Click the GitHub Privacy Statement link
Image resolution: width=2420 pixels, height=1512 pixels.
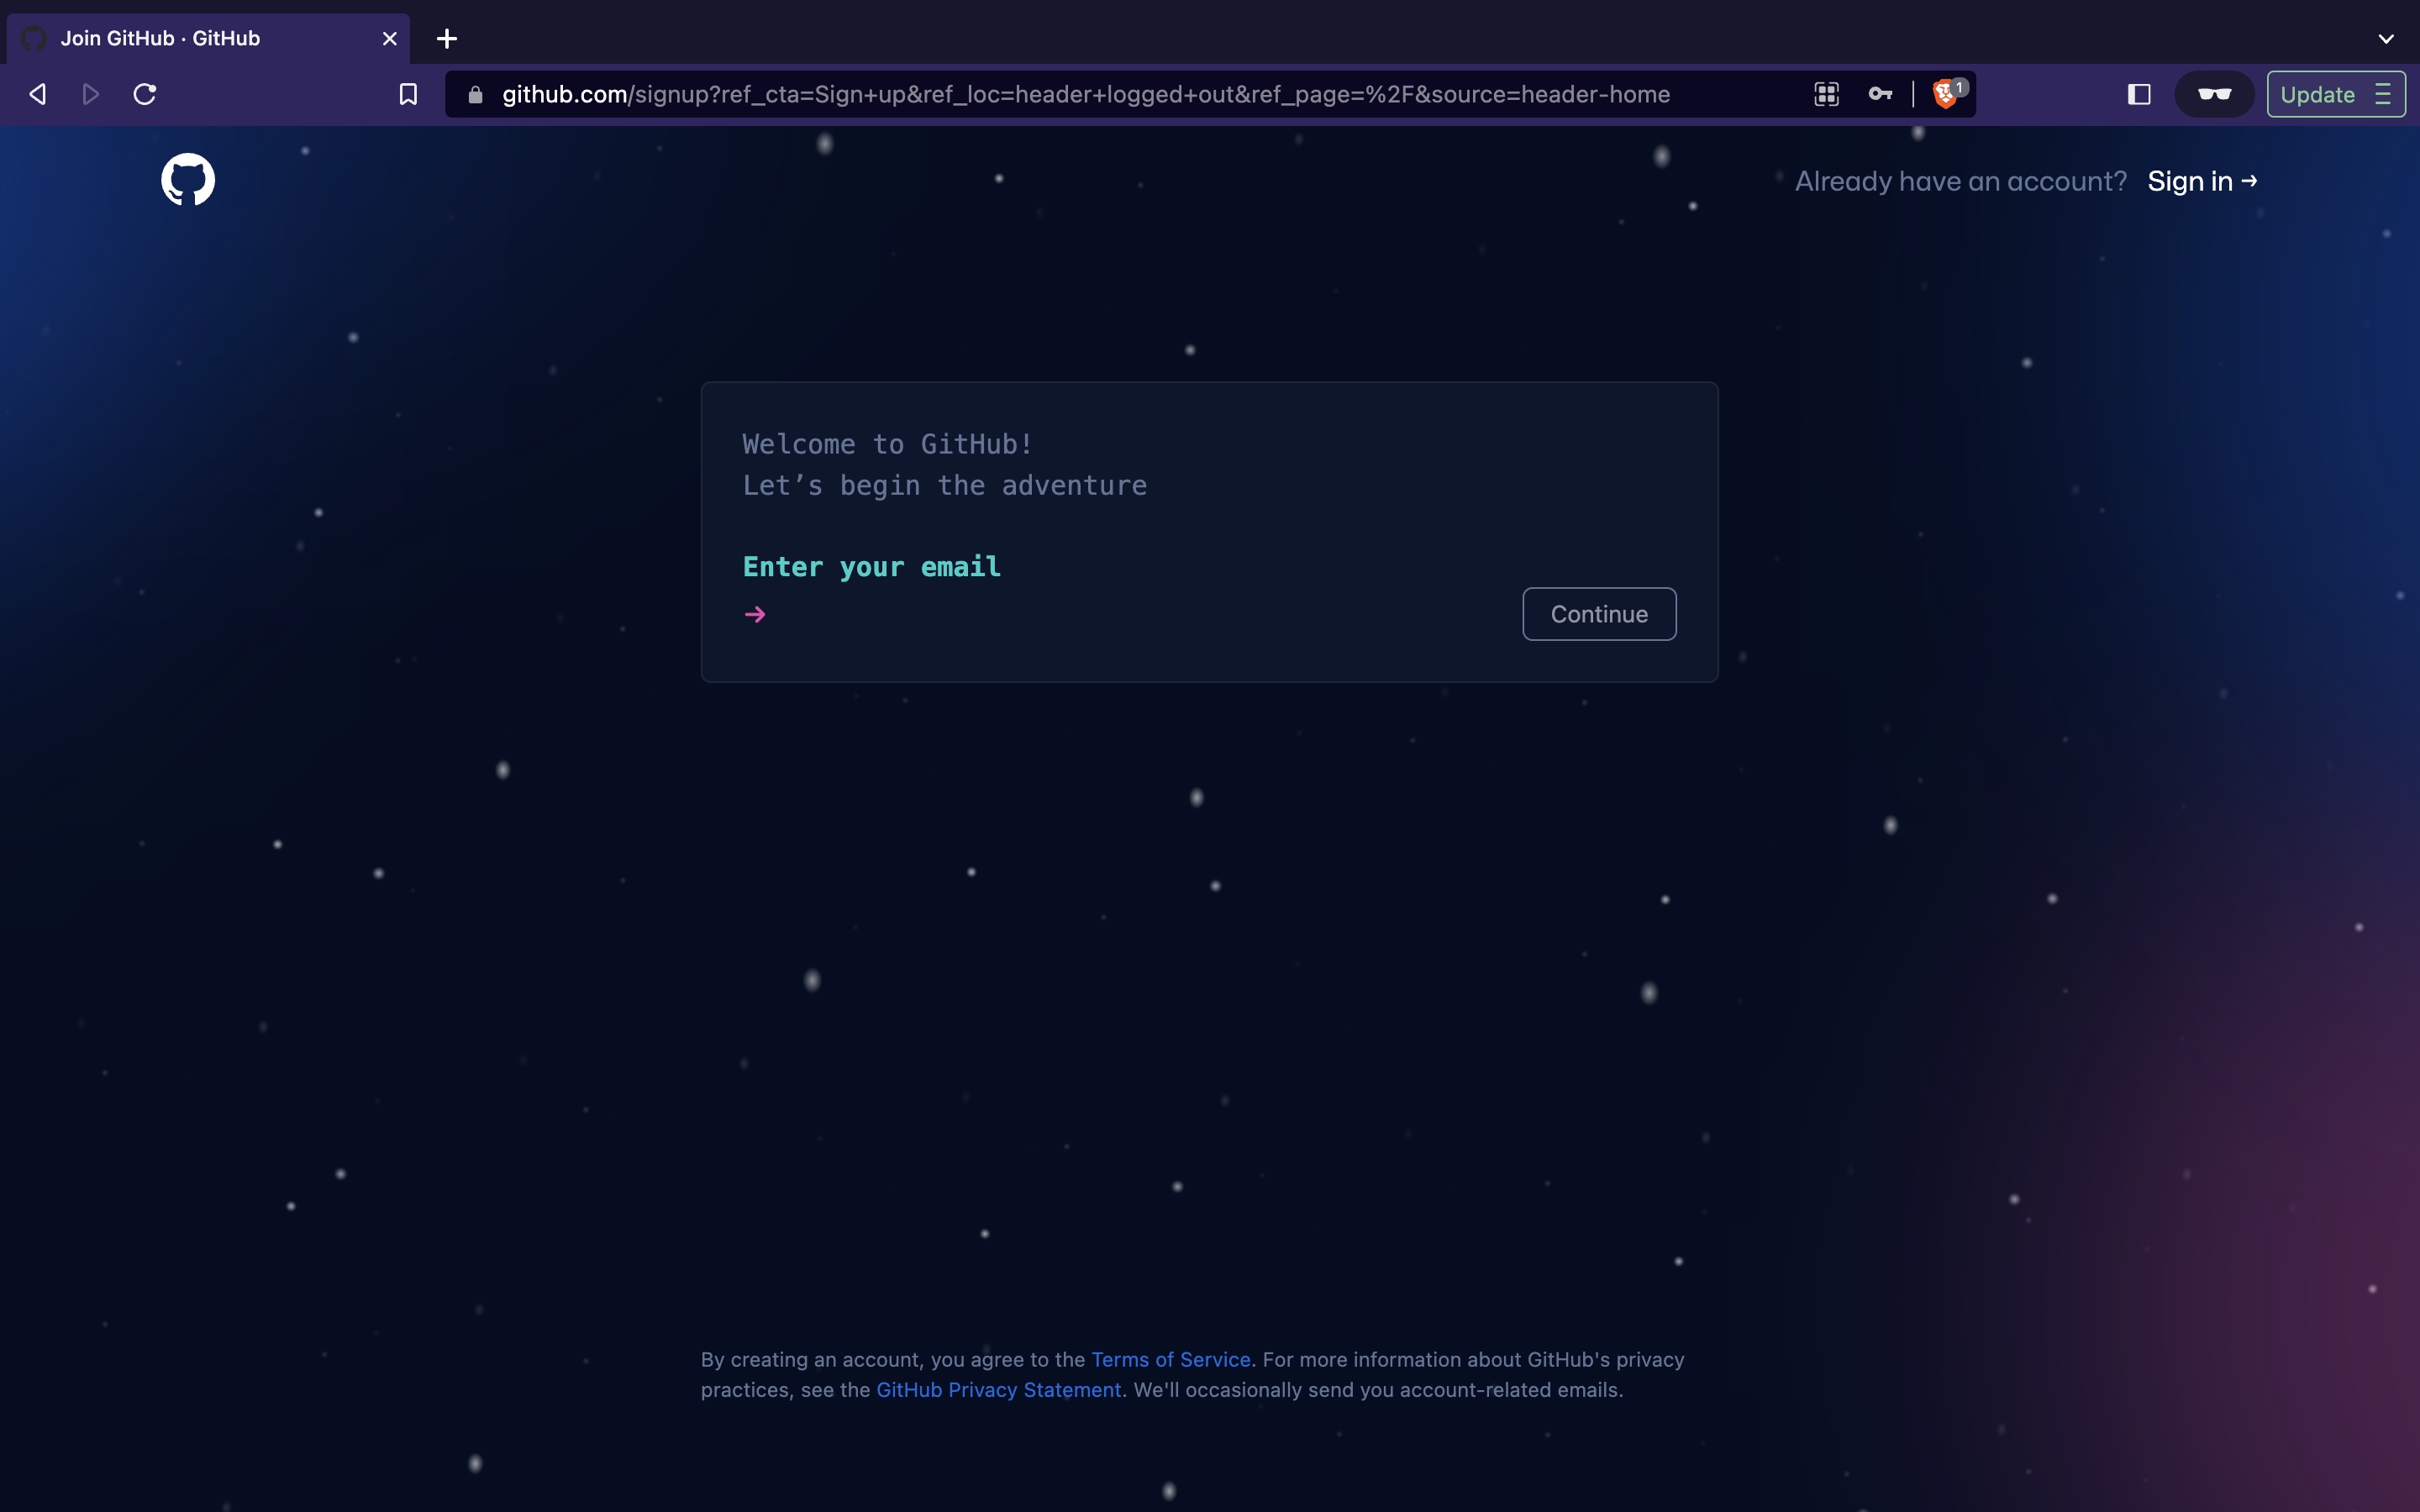coord(998,1390)
